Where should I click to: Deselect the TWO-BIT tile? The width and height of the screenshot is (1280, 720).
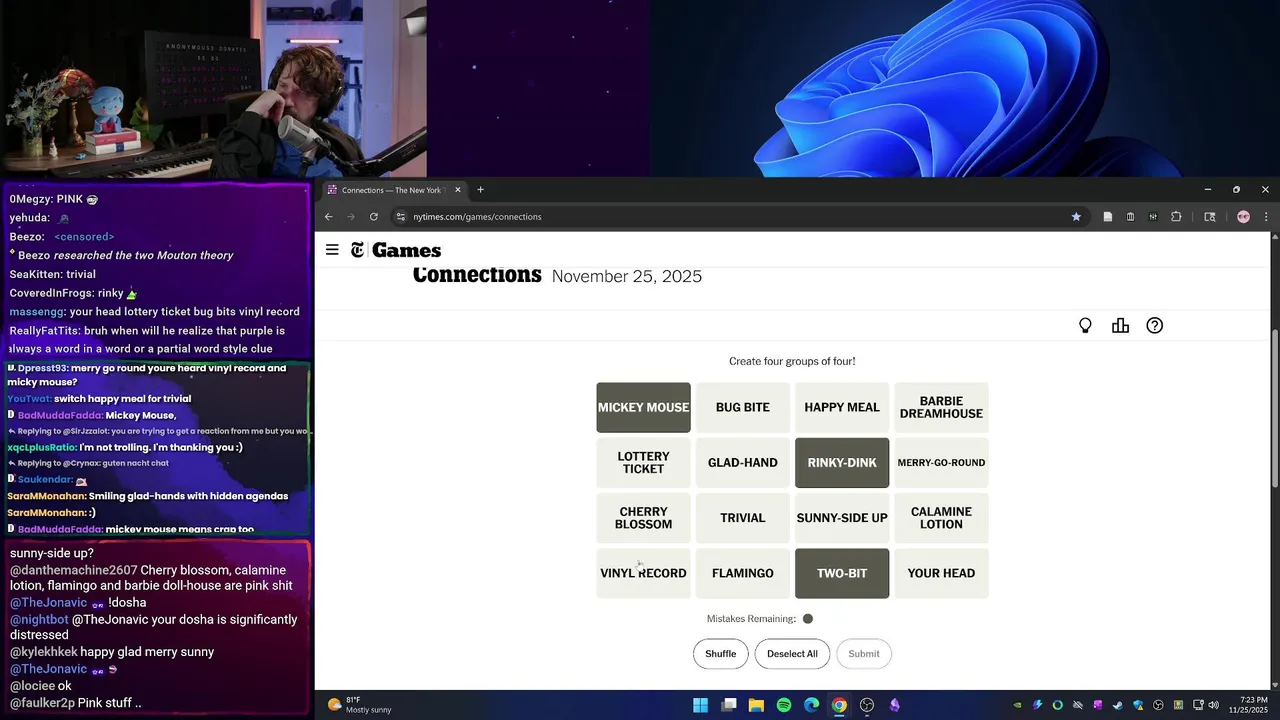tap(842, 573)
